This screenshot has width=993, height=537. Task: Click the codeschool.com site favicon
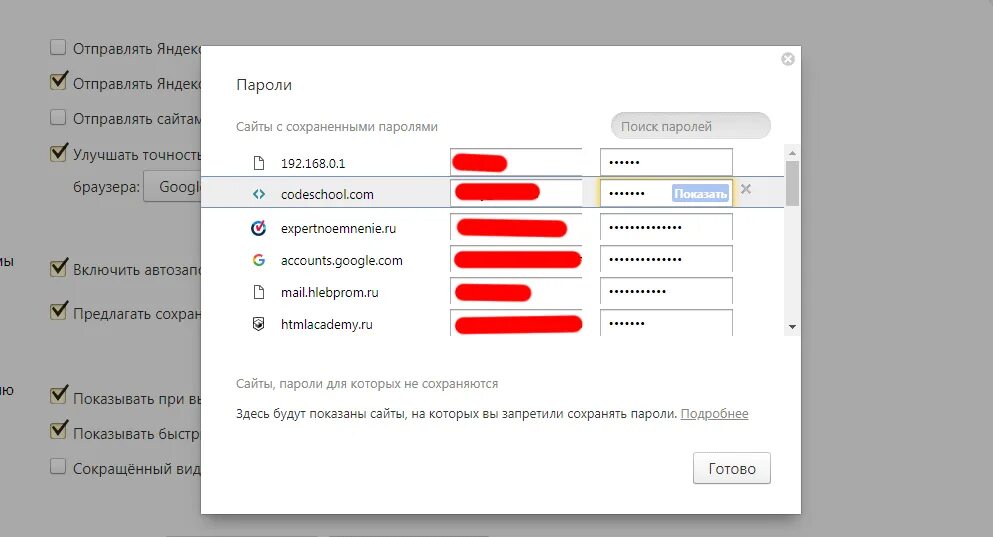258,194
